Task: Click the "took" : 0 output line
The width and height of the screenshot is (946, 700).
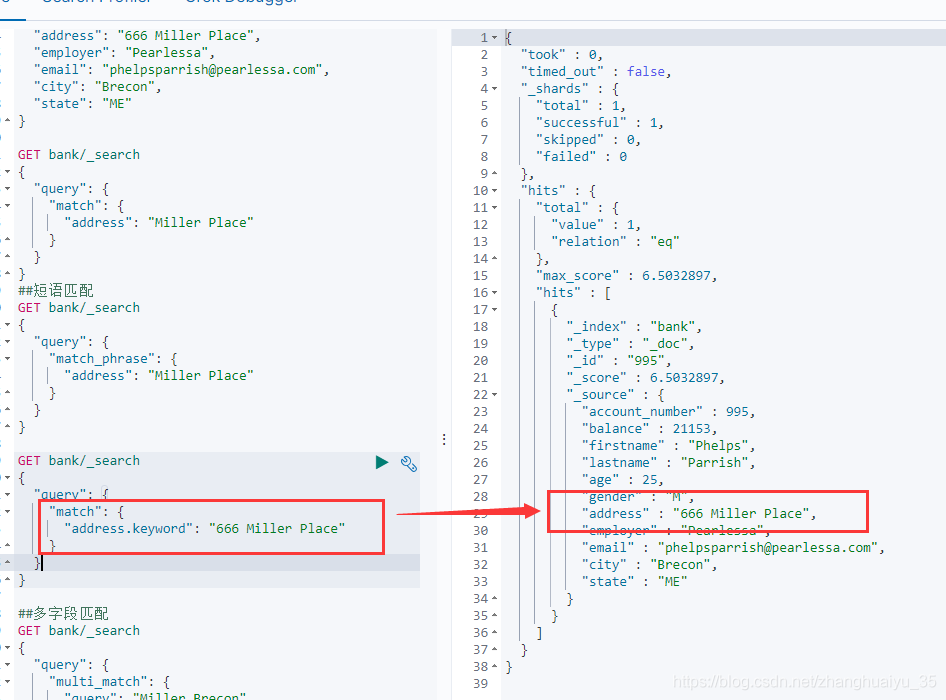Action: 561,54
